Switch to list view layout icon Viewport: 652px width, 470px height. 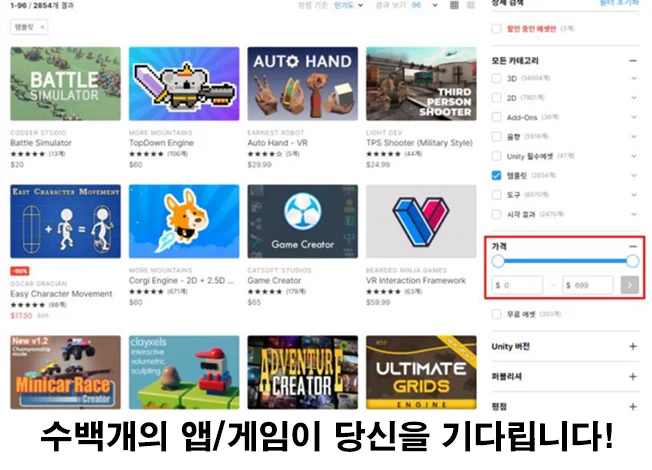[471, 5]
